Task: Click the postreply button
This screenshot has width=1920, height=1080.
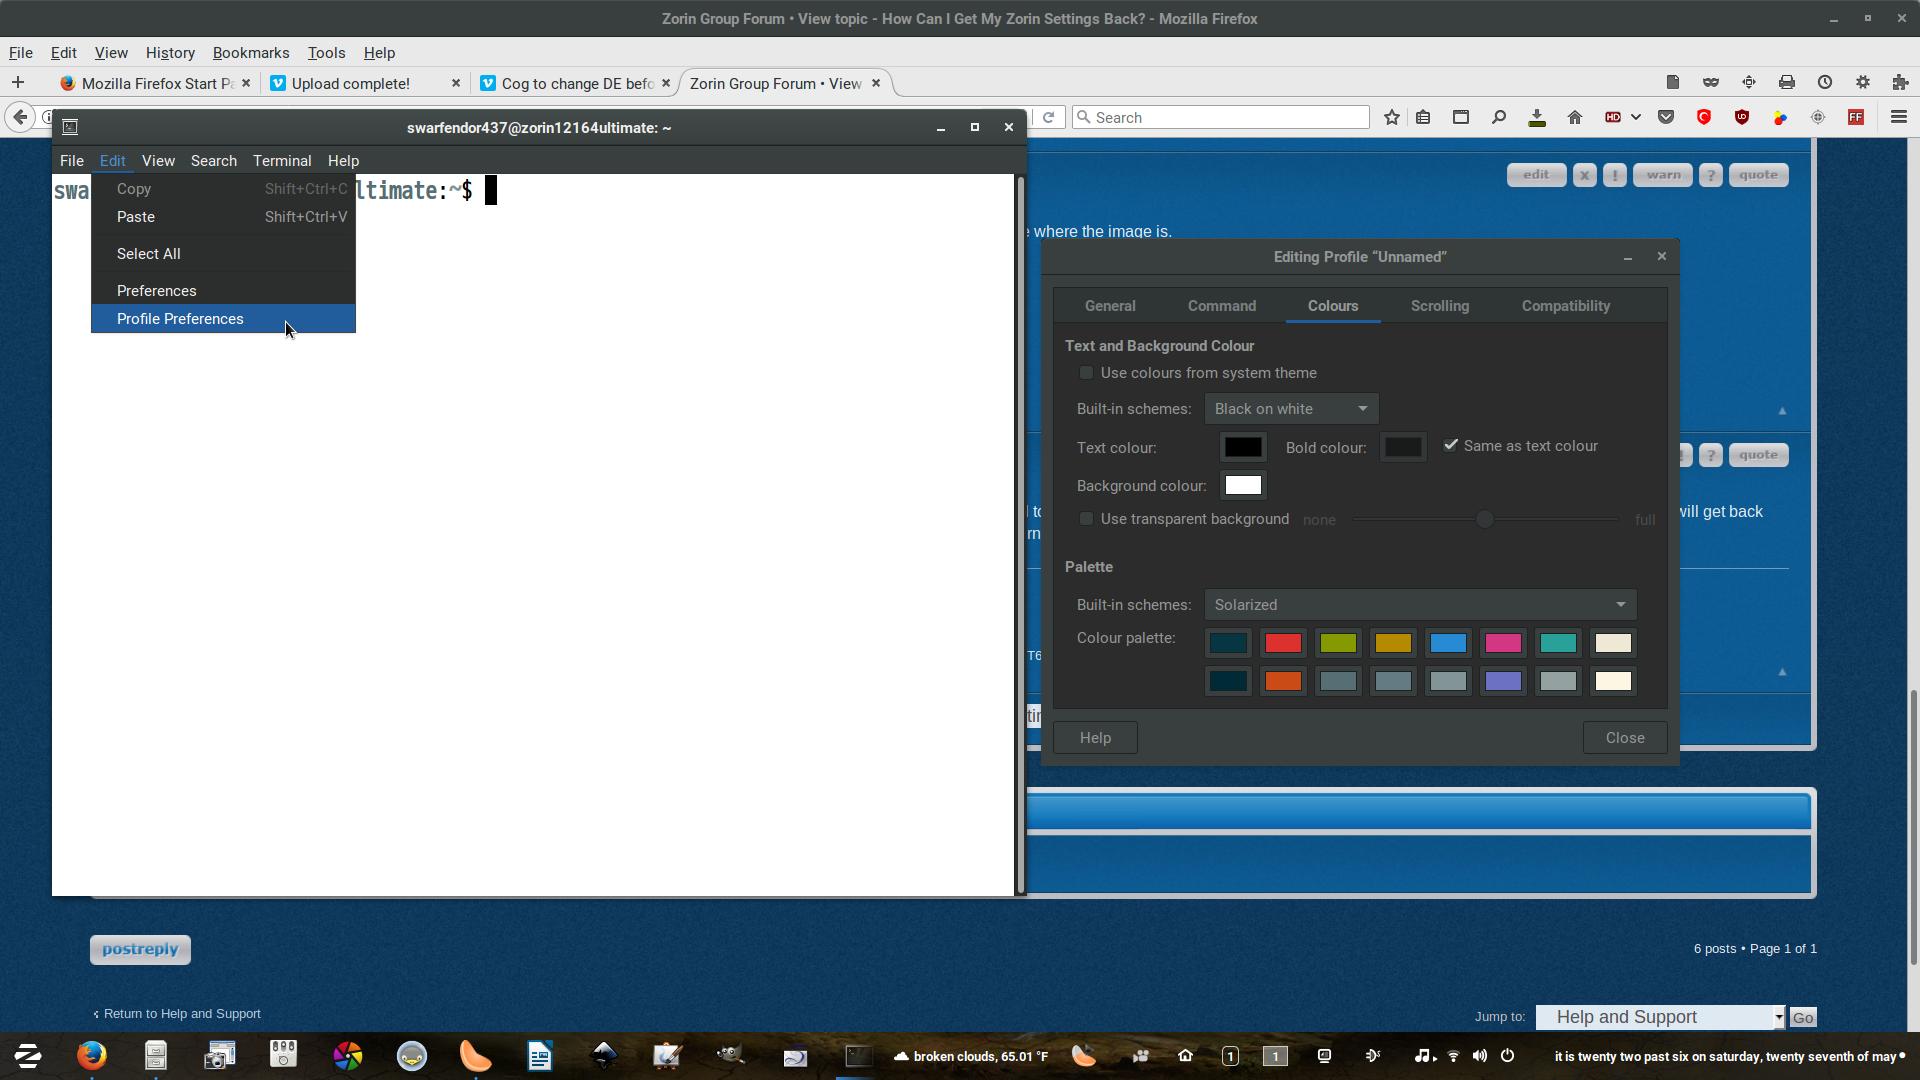Action: pyautogui.click(x=140, y=950)
